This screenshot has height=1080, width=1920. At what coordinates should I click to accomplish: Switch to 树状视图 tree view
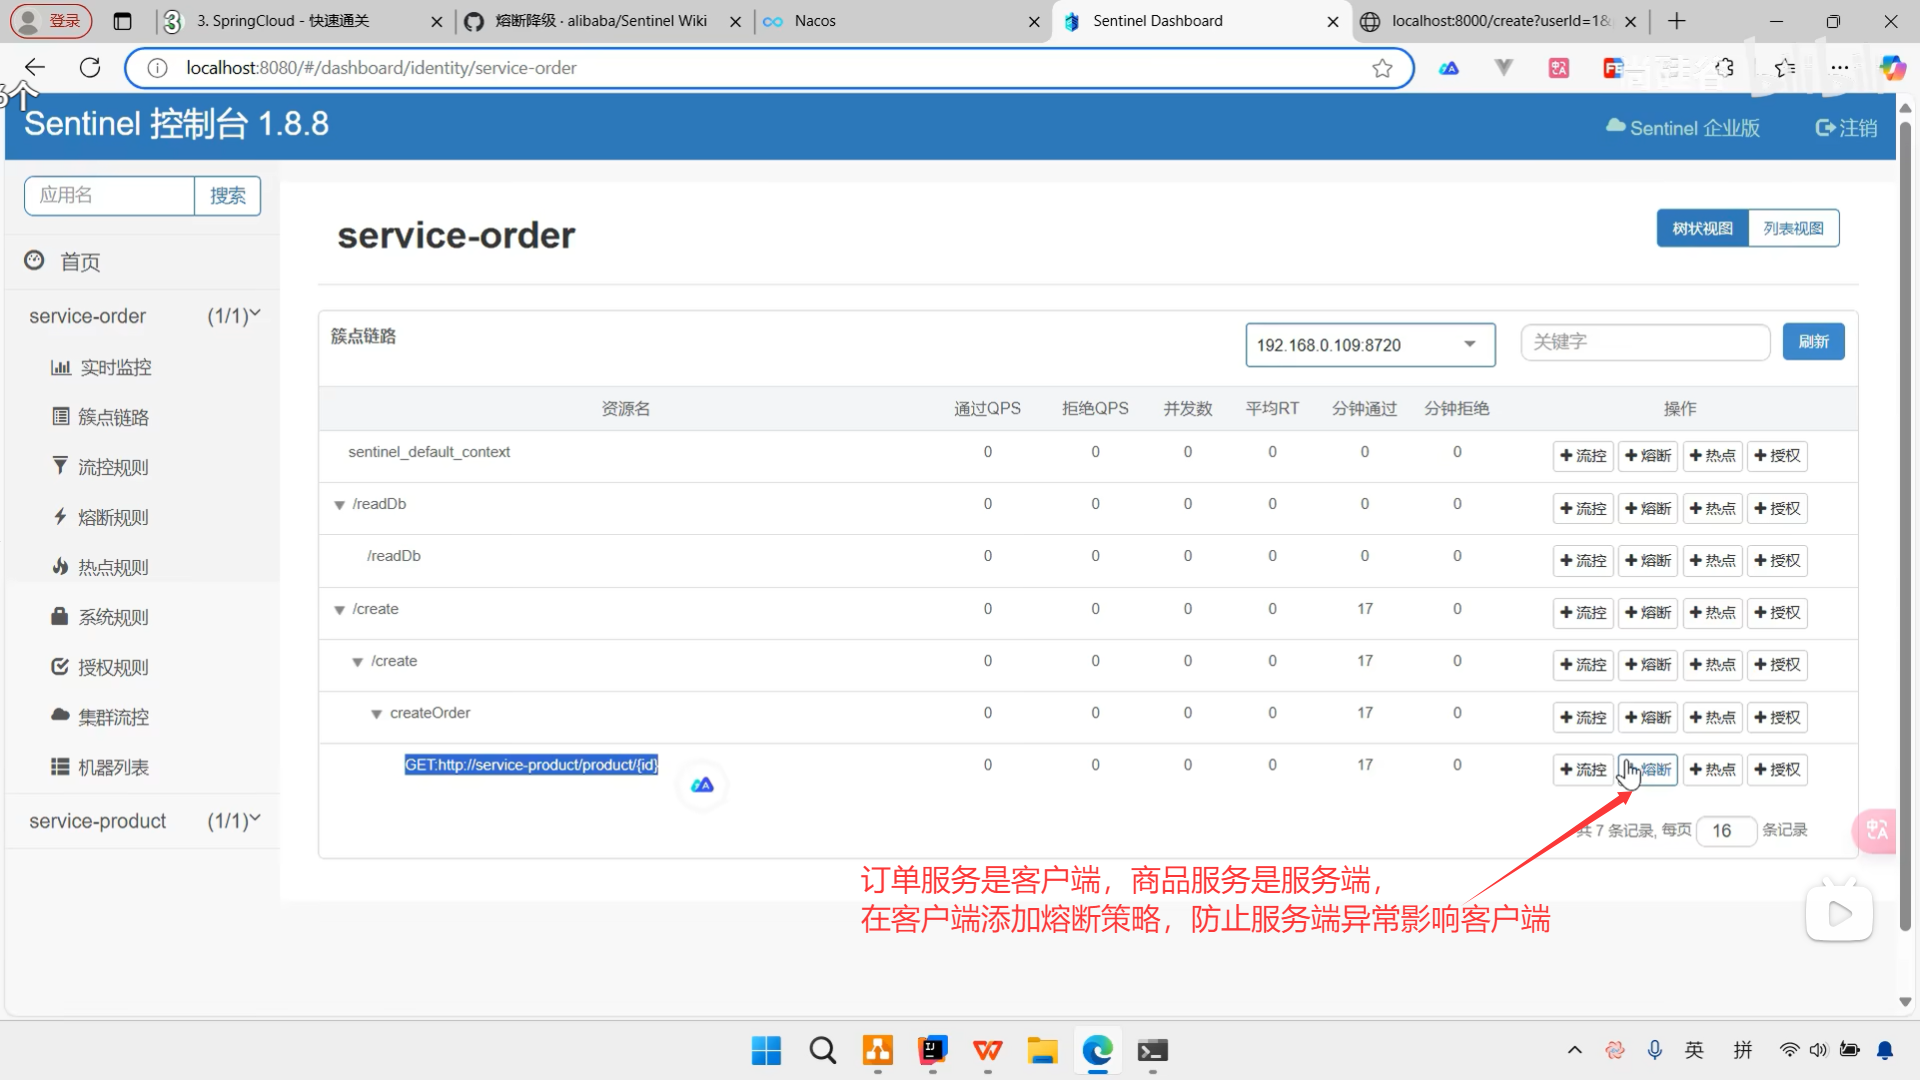coord(1702,228)
